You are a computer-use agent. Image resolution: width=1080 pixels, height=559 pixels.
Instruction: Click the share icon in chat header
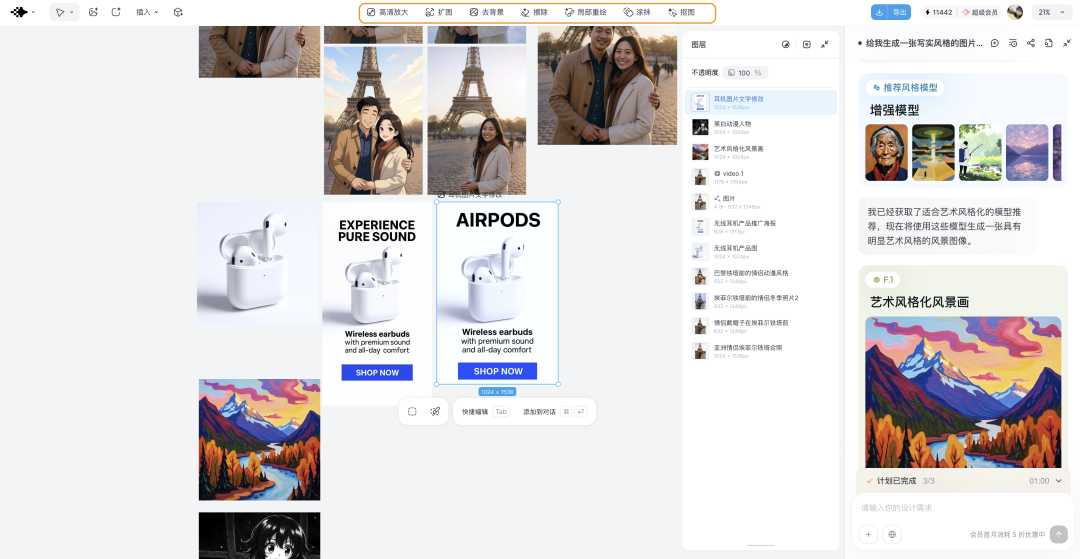[1030, 43]
